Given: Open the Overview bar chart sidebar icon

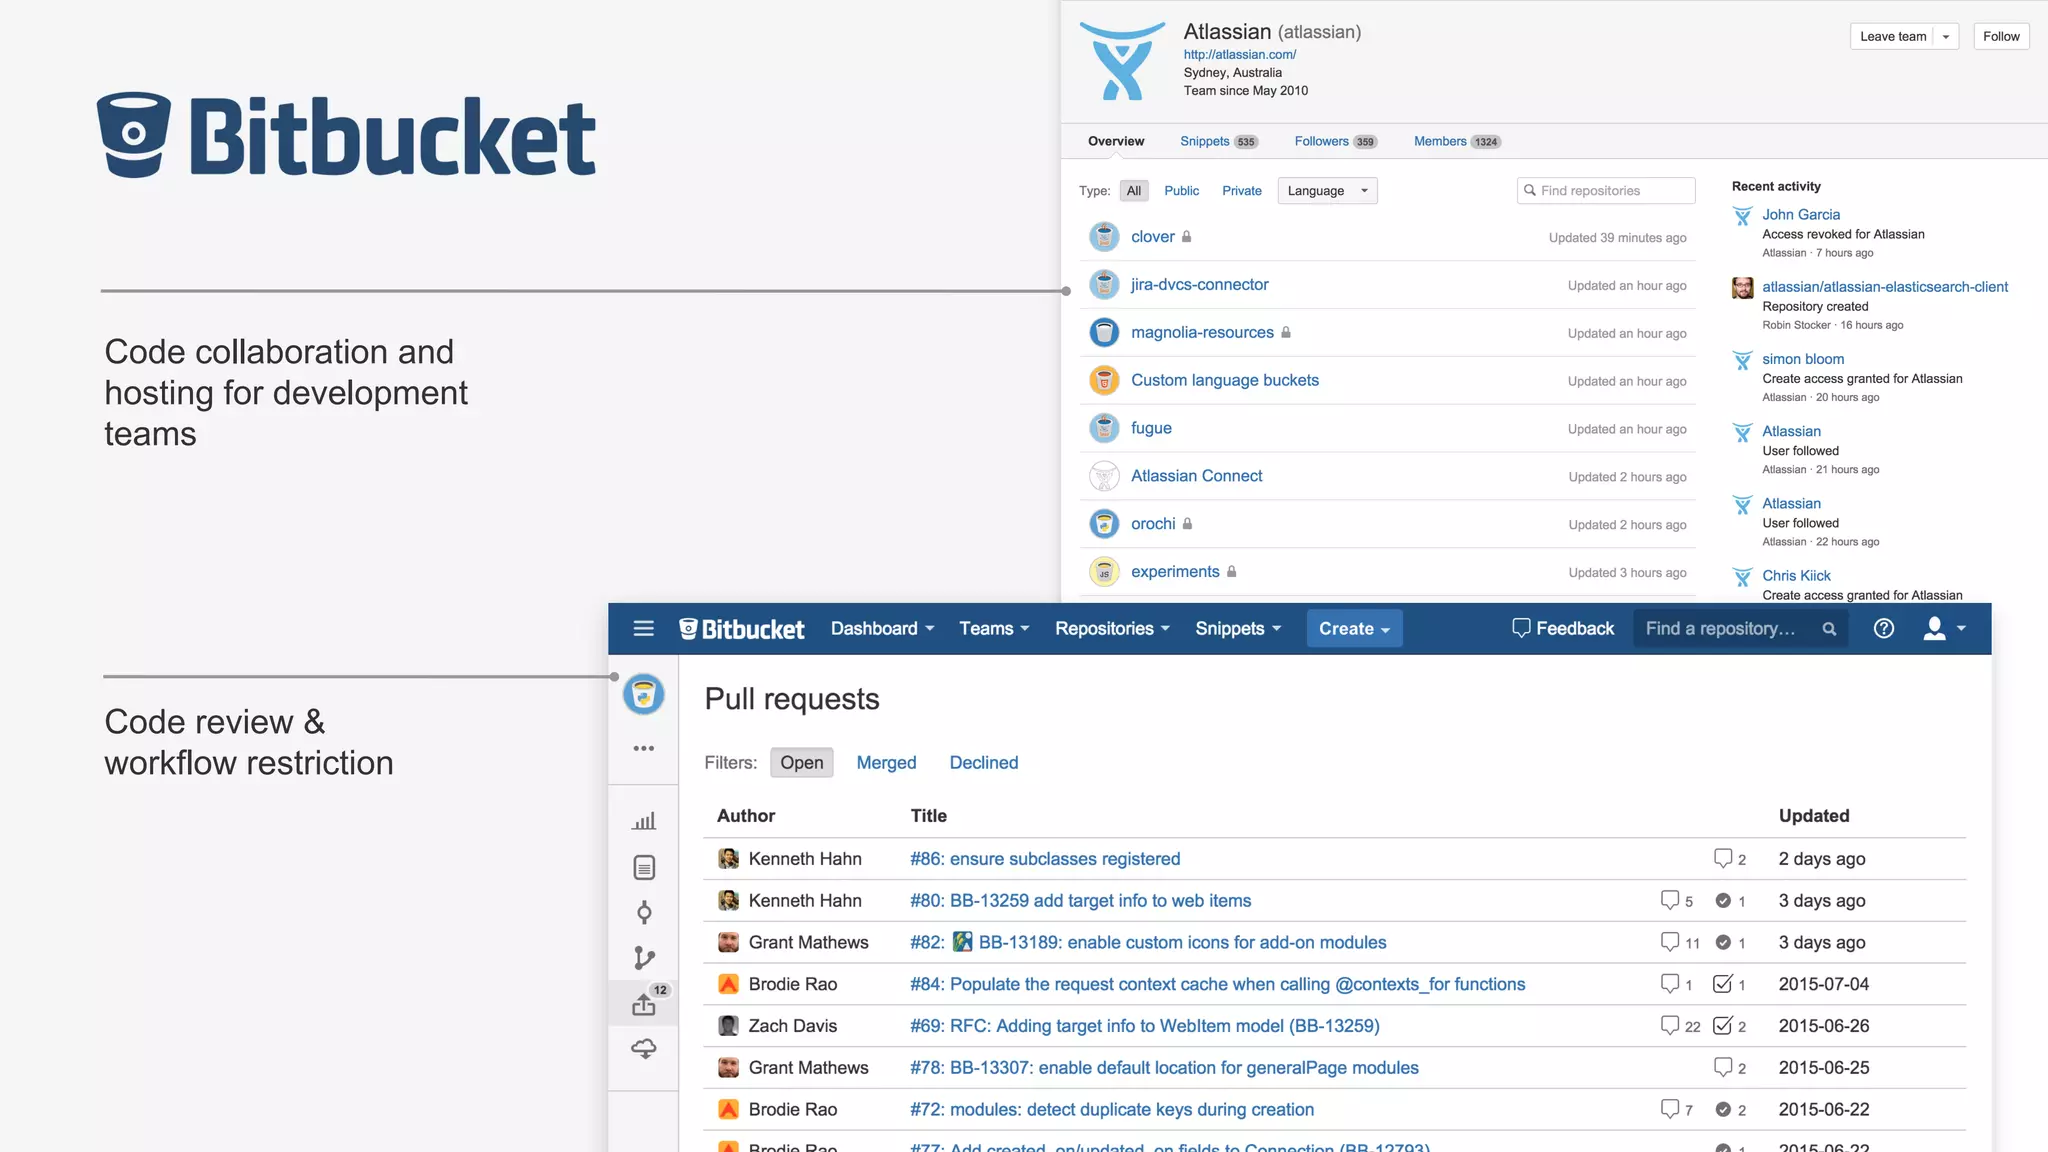Looking at the screenshot, I should pos(644,821).
